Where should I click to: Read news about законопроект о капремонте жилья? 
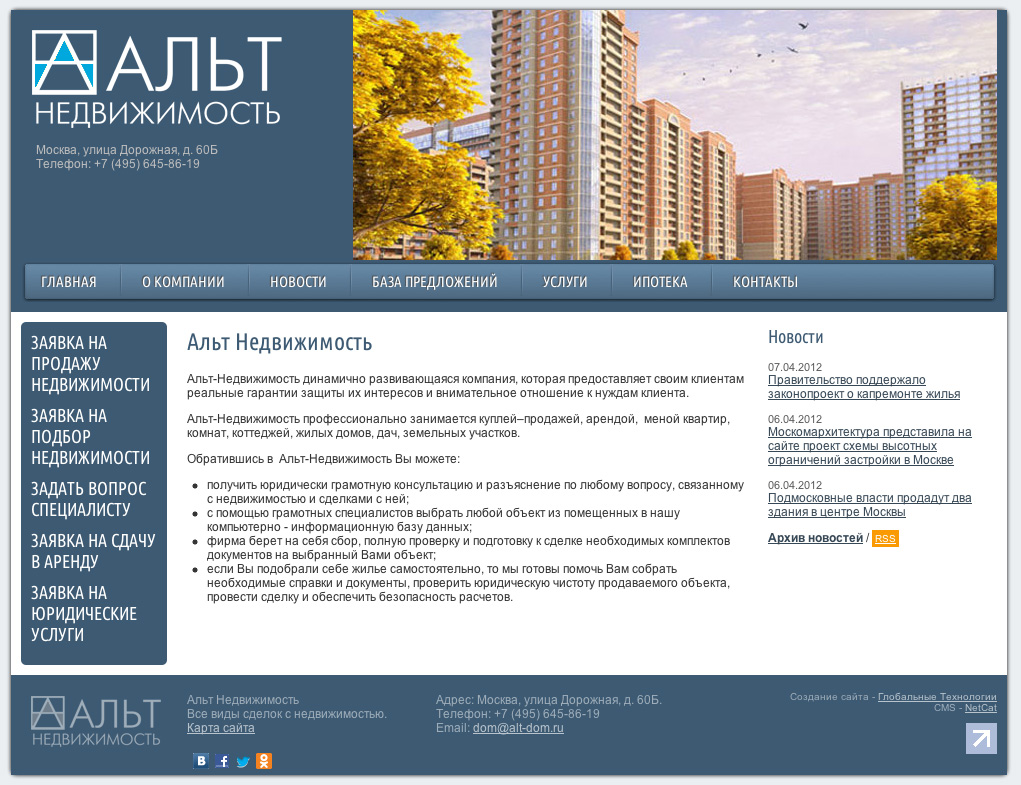coord(863,387)
